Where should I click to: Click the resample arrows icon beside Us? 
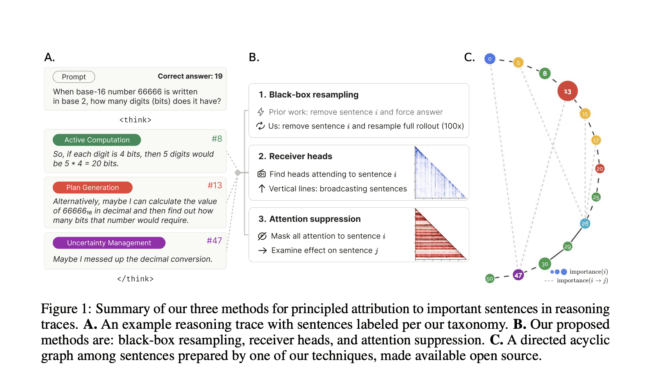[260, 126]
